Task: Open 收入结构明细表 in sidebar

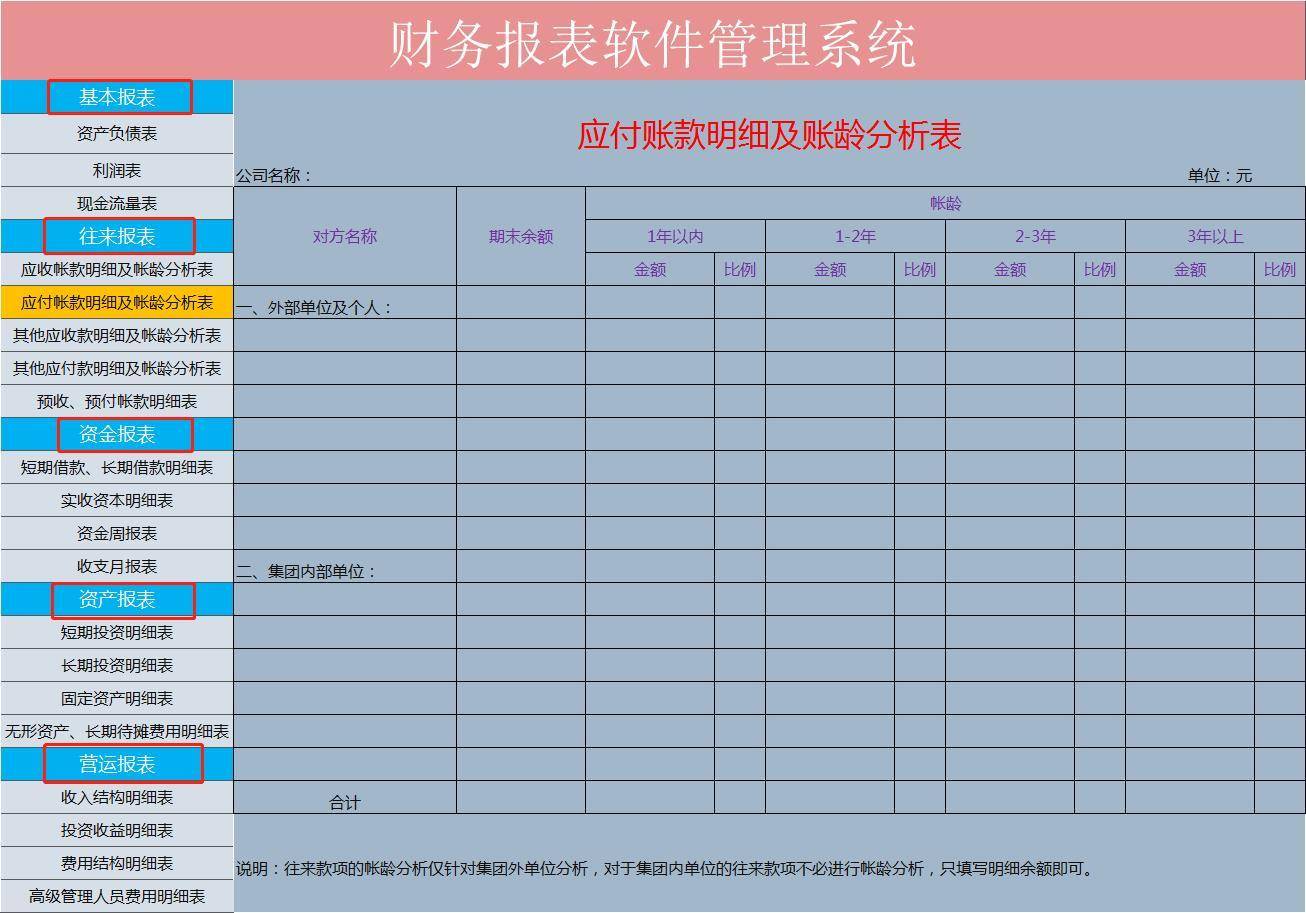Action: click(117, 797)
